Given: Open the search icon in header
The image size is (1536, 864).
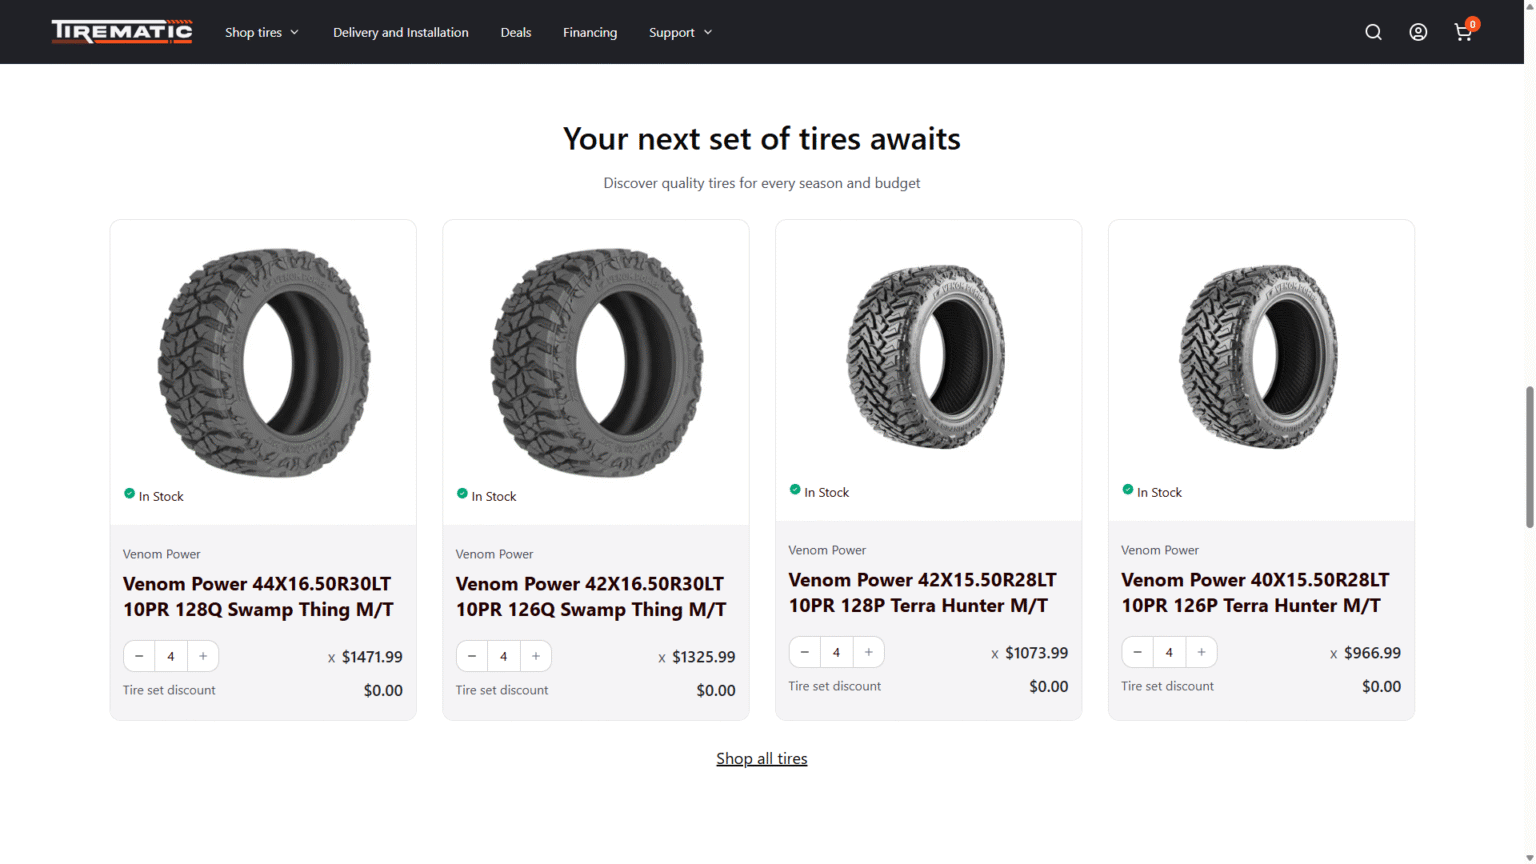Looking at the screenshot, I should click(x=1373, y=32).
